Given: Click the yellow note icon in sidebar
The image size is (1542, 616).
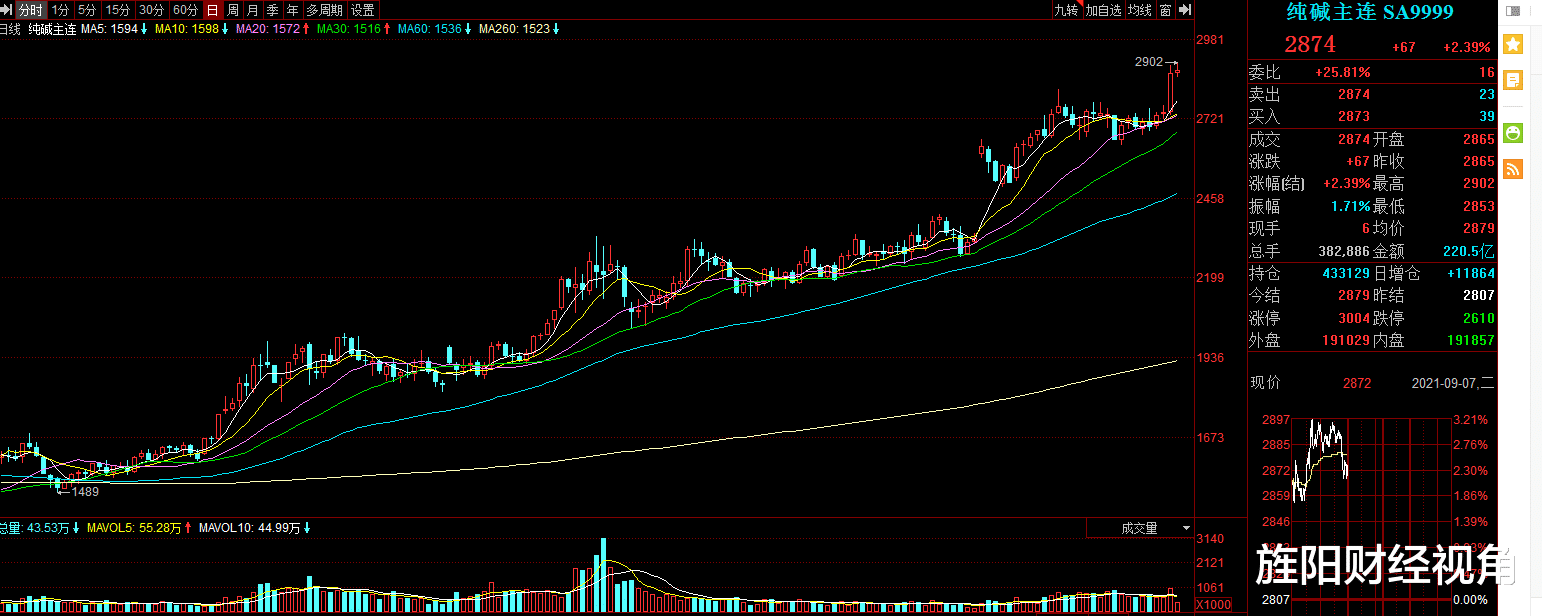Looking at the screenshot, I should (x=1513, y=80).
